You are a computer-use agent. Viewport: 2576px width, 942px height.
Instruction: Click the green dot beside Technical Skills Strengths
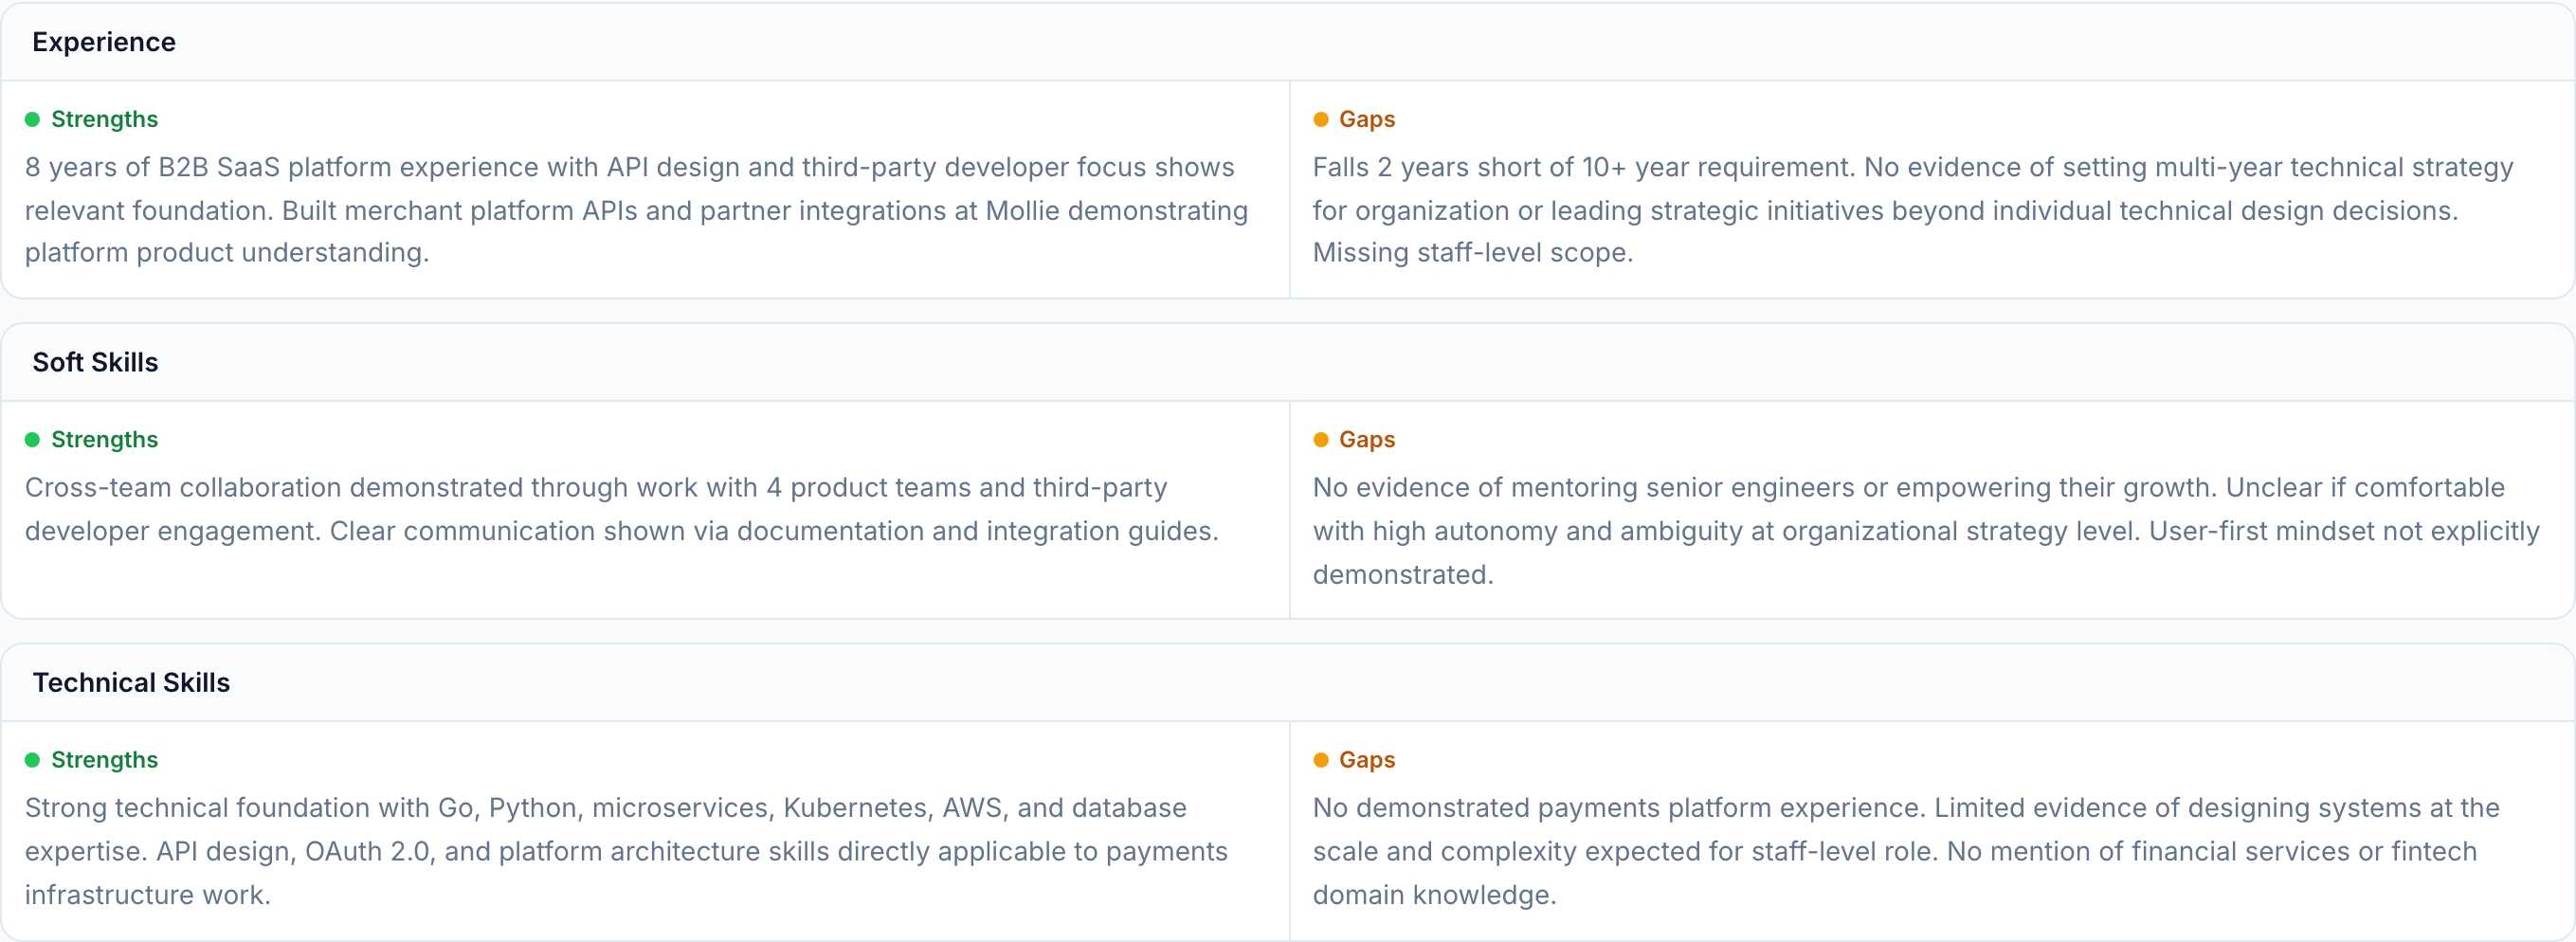click(x=32, y=760)
